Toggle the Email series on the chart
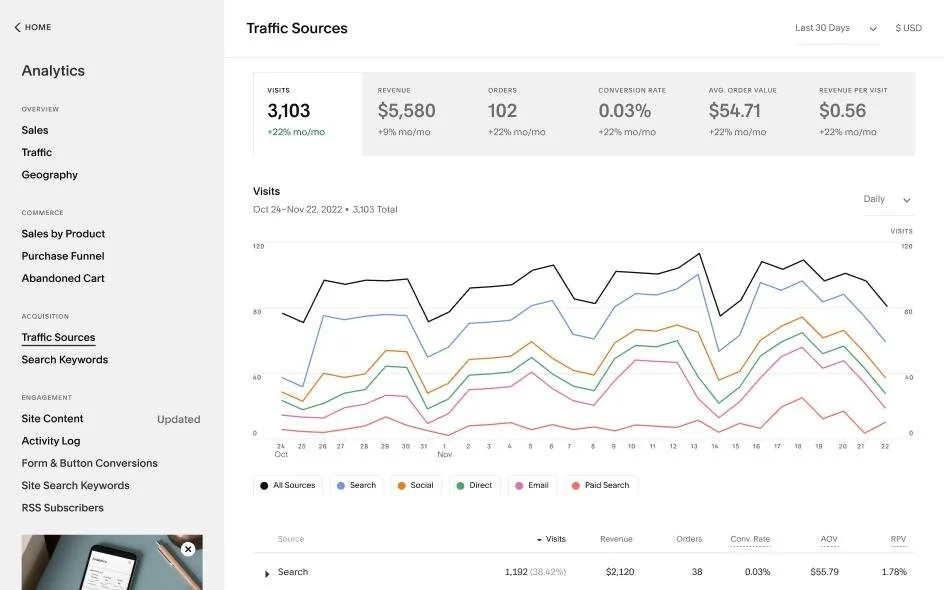 [x=532, y=485]
